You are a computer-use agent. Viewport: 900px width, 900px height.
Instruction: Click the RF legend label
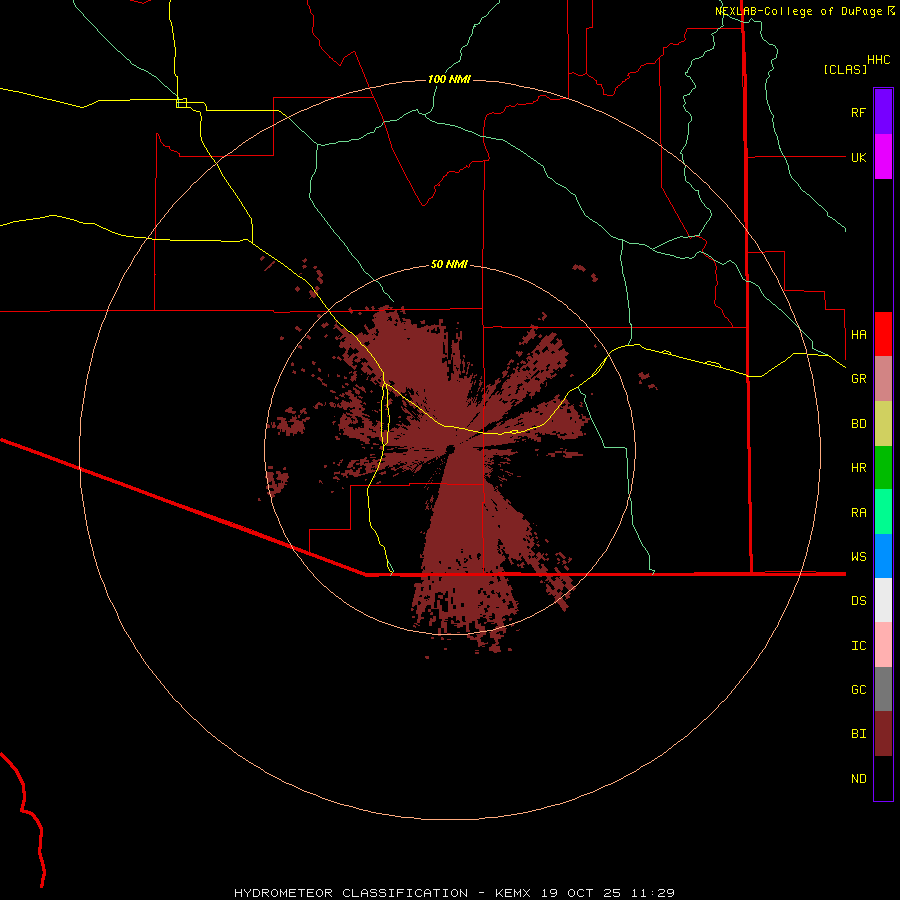click(858, 112)
